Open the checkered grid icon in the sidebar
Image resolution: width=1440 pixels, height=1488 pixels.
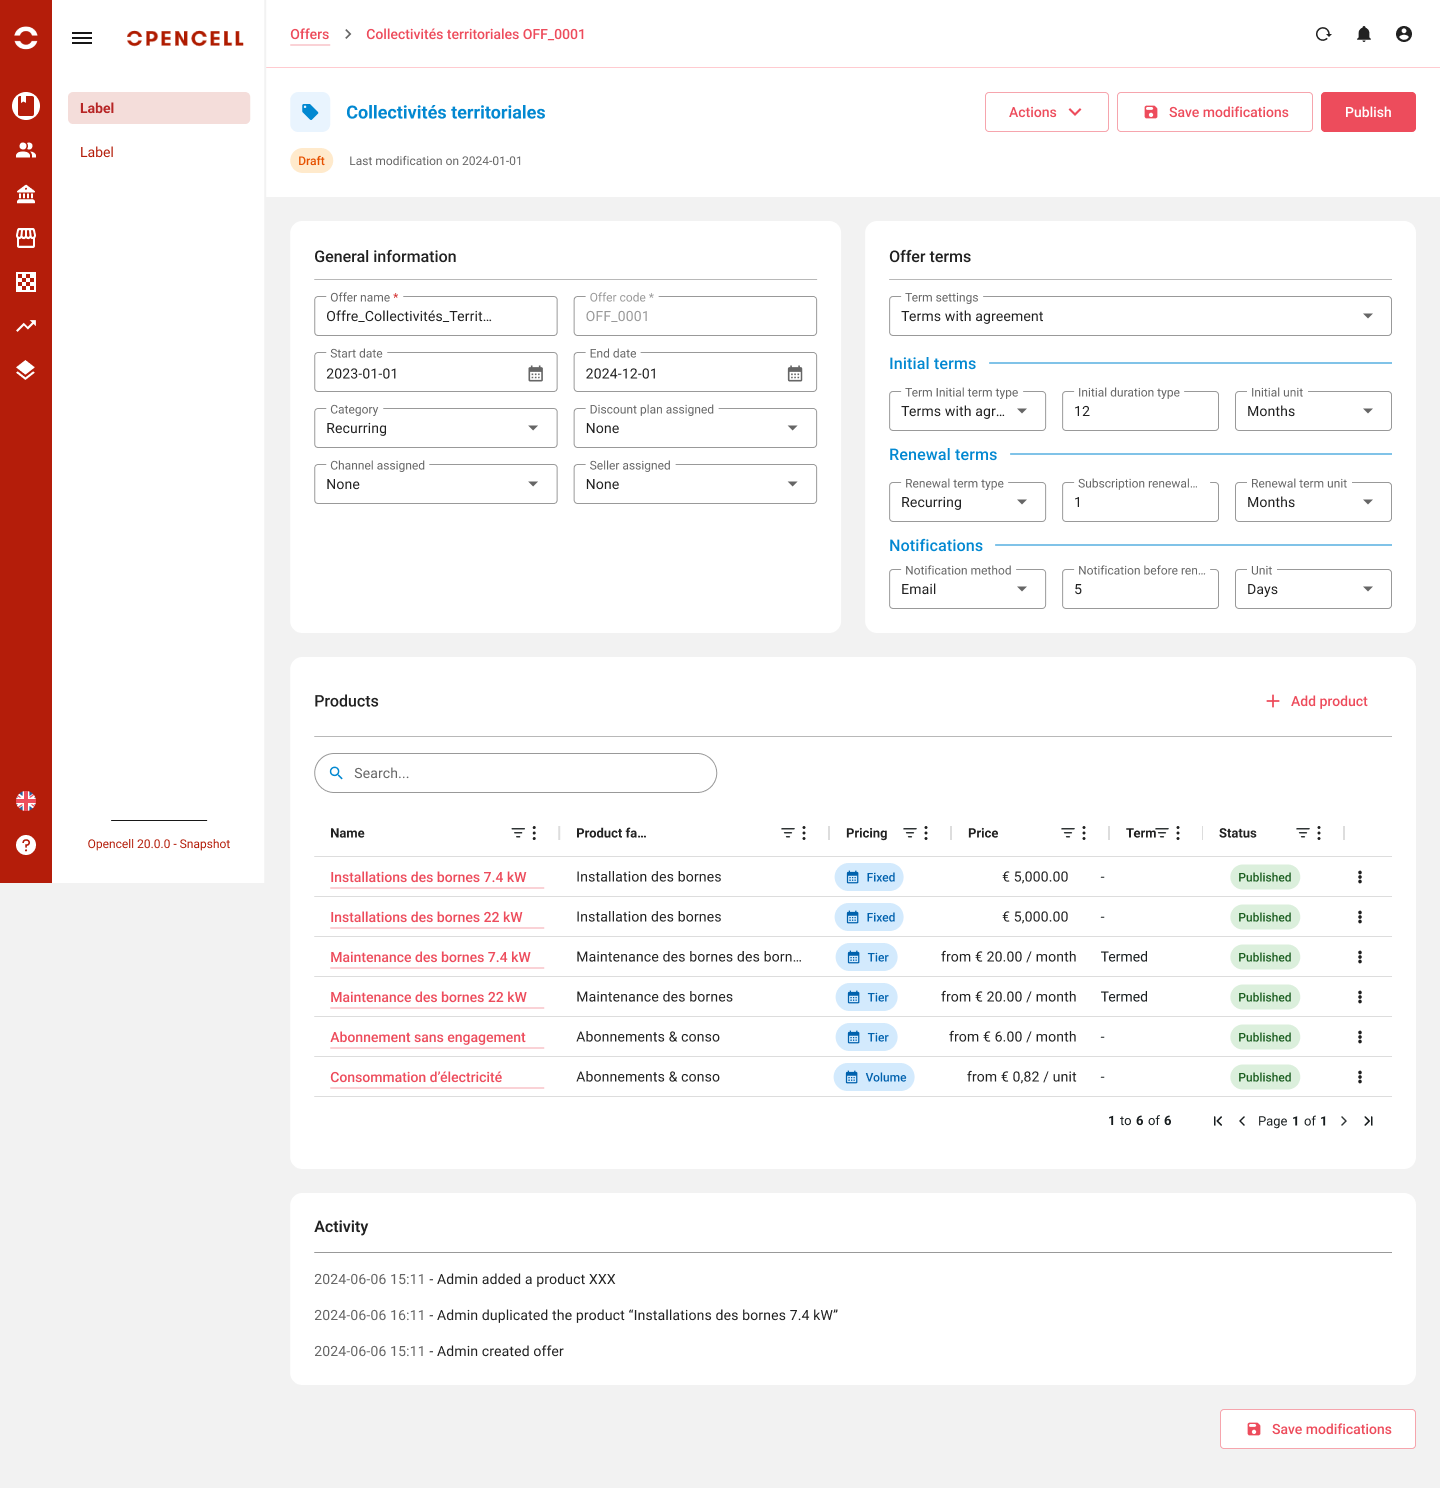pyautogui.click(x=26, y=282)
